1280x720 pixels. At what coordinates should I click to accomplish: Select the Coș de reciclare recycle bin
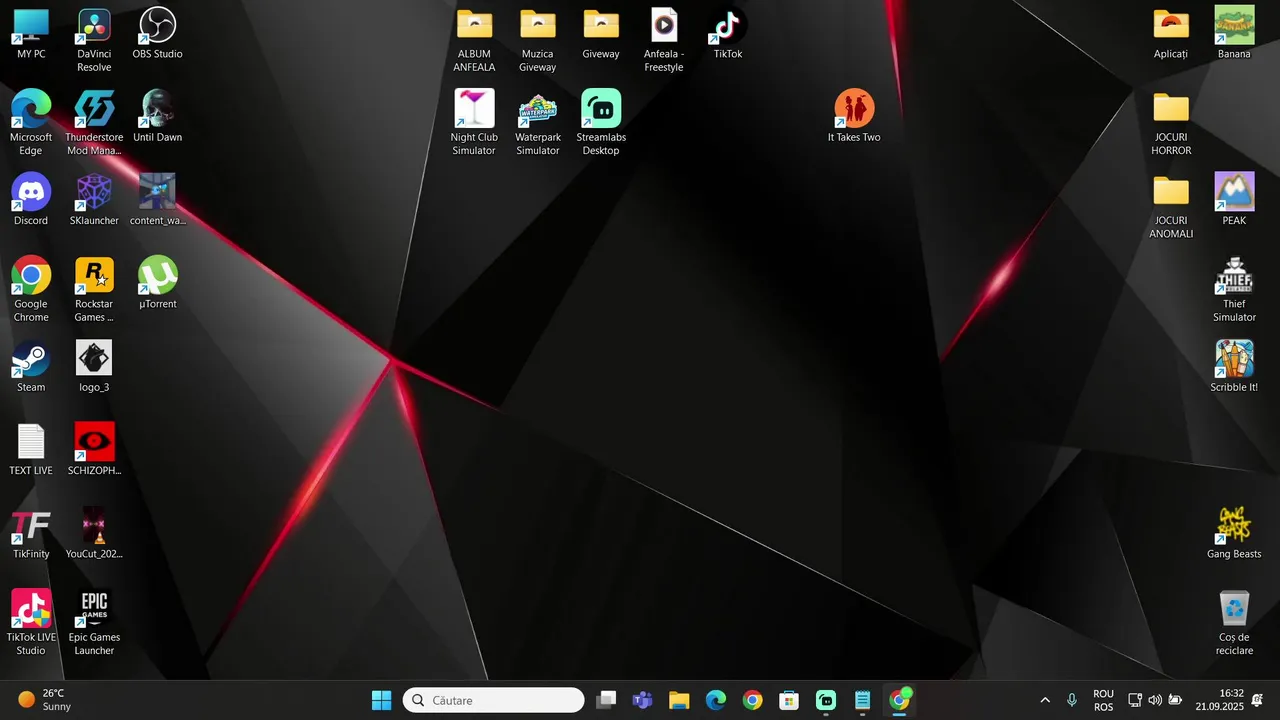[1234, 623]
